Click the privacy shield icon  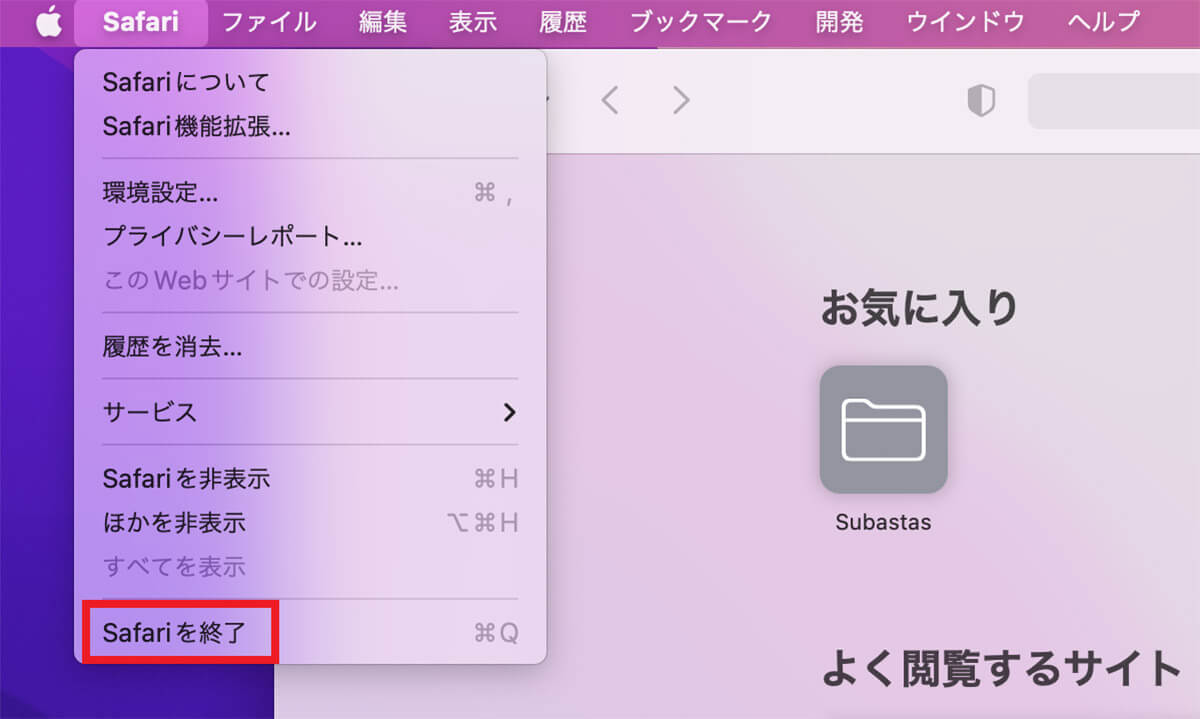pyautogui.click(x=981, y=100)
